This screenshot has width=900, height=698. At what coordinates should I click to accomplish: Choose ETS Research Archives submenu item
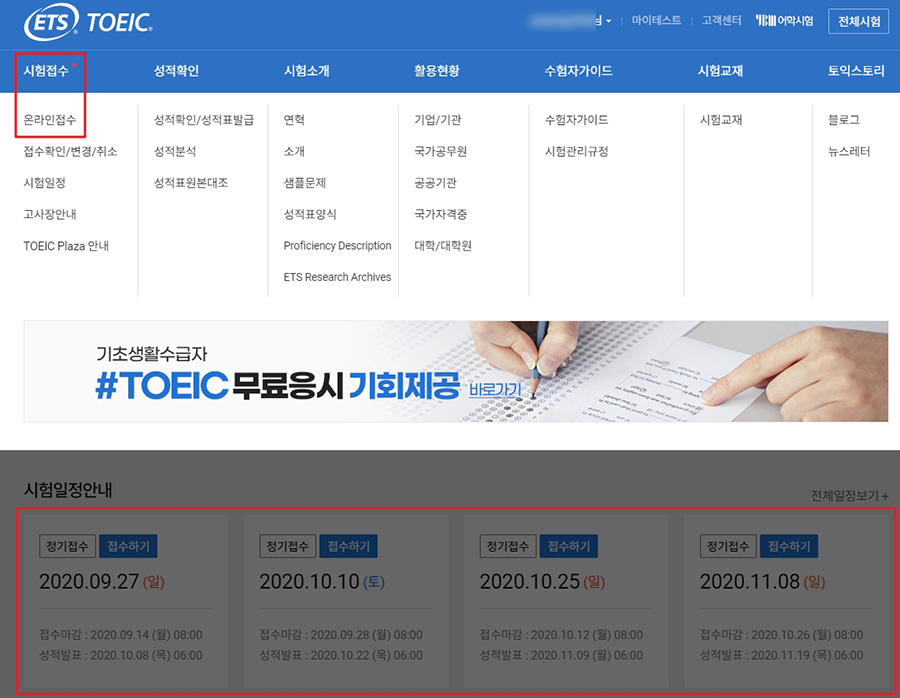pyautogui.click(x=338, y=277)
